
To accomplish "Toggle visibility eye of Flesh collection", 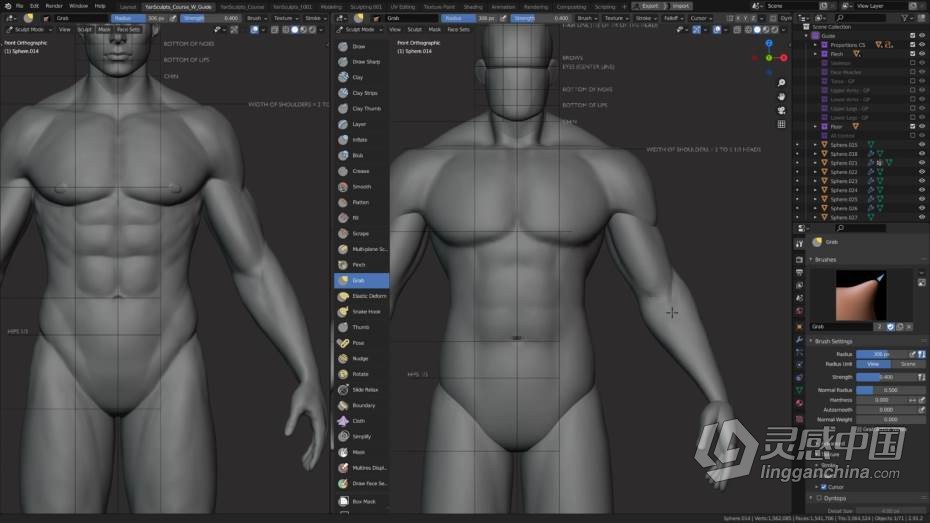I will (922, 53).
